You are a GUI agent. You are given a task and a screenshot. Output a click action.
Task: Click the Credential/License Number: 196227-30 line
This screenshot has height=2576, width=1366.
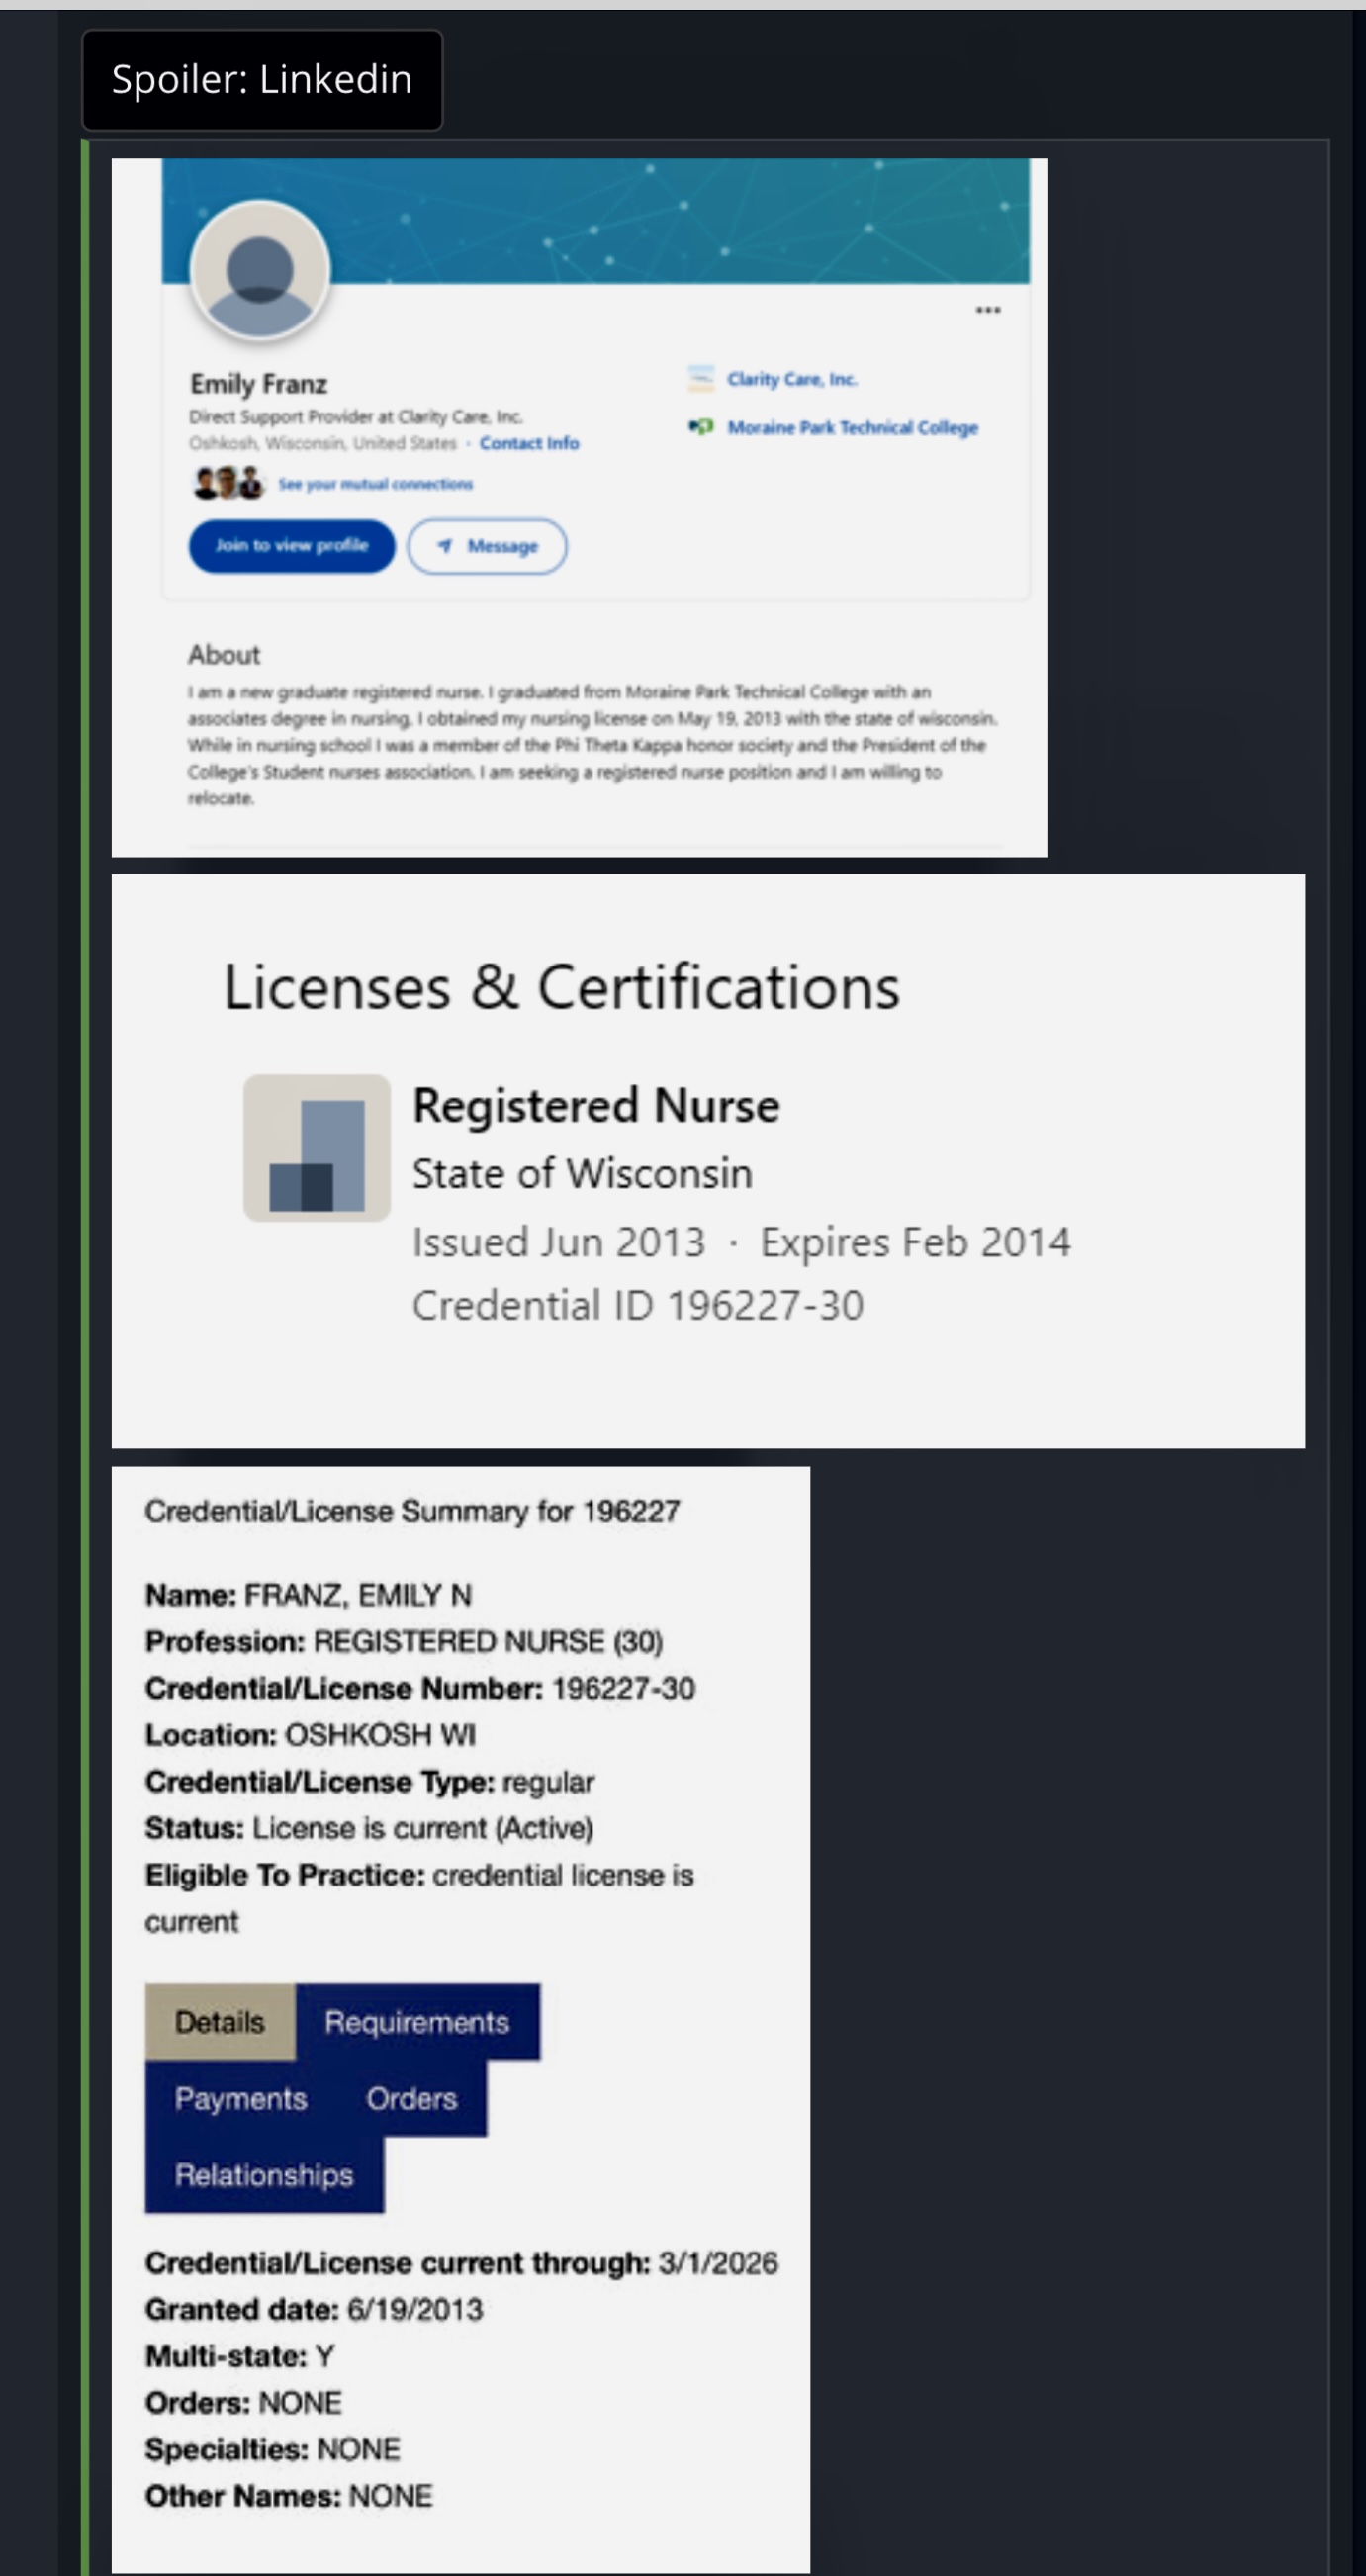[x=420, y=1688]
